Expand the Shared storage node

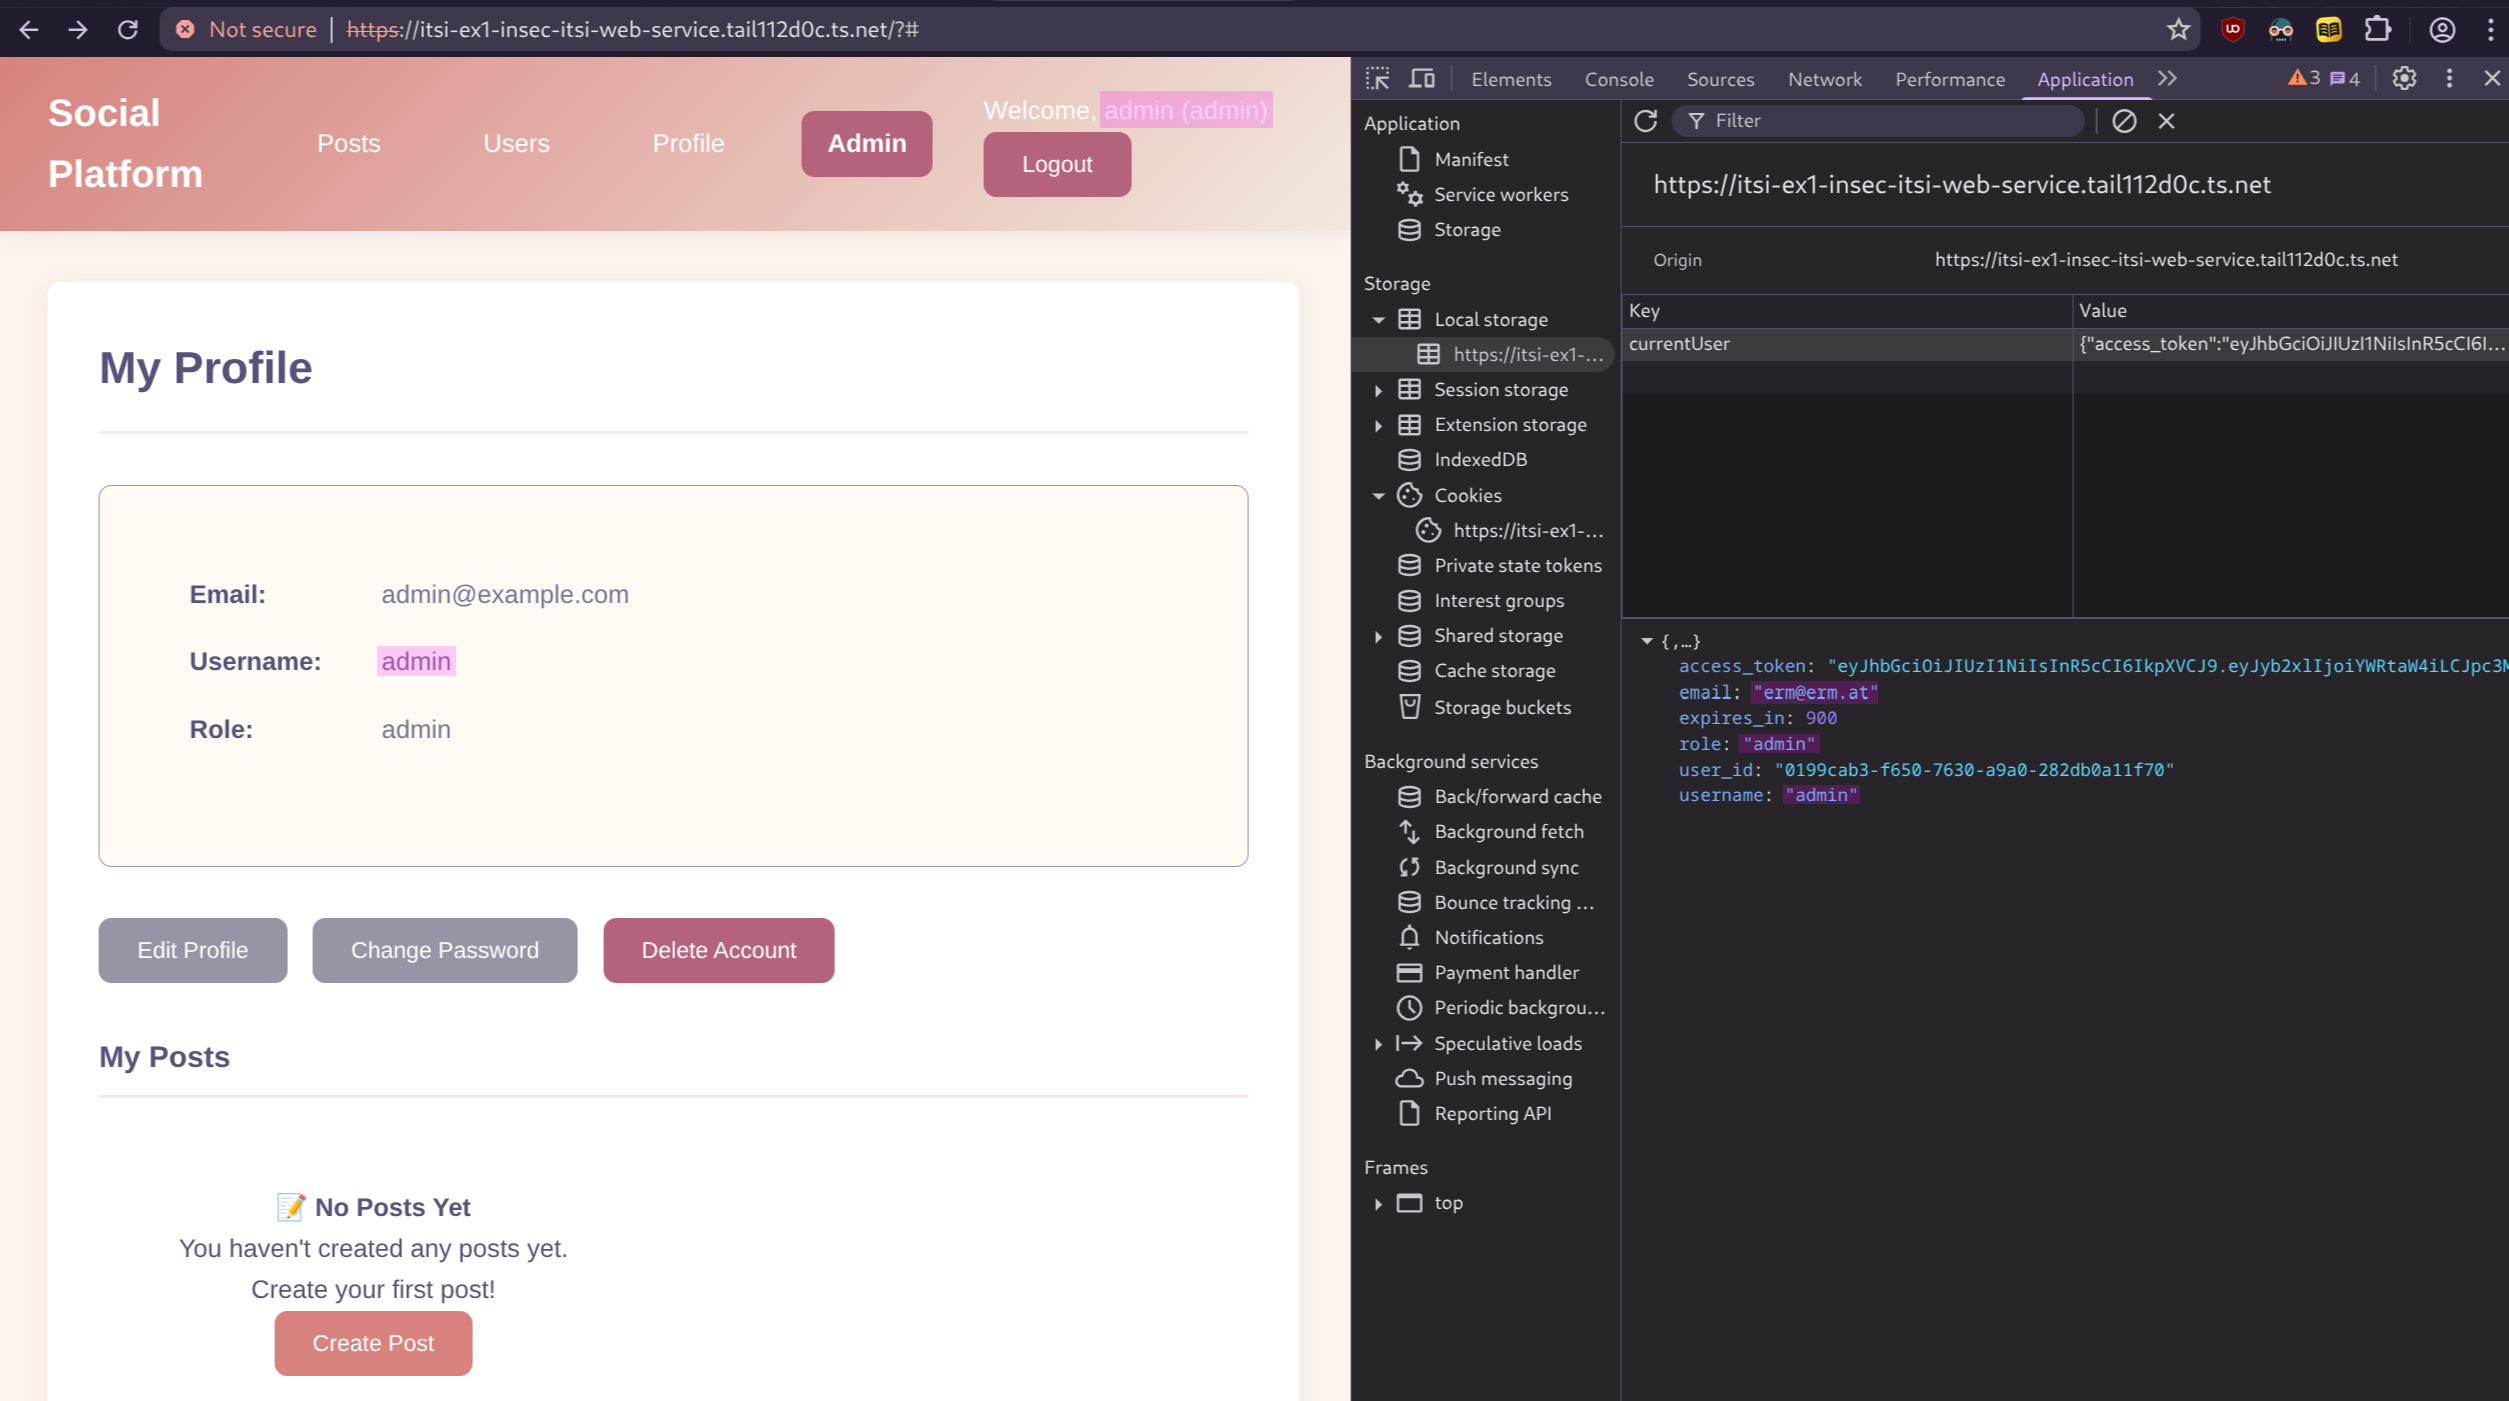point(1378,636)
